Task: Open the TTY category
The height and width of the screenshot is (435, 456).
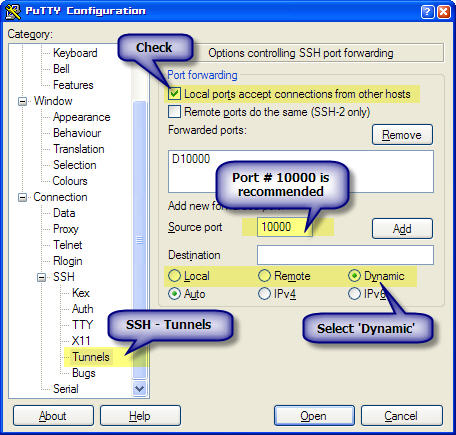Action: click(82, 325)
